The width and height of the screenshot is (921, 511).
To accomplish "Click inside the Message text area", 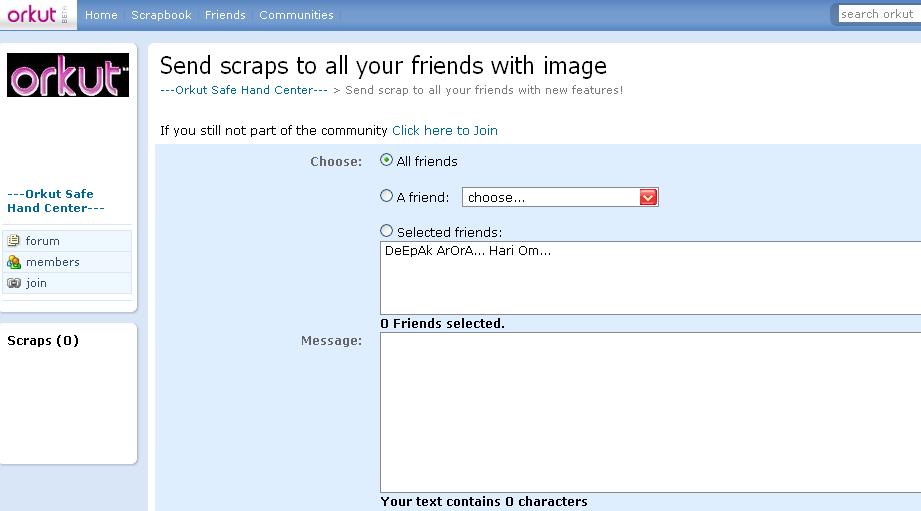I will pyautogui.click(x=650, y=412).
